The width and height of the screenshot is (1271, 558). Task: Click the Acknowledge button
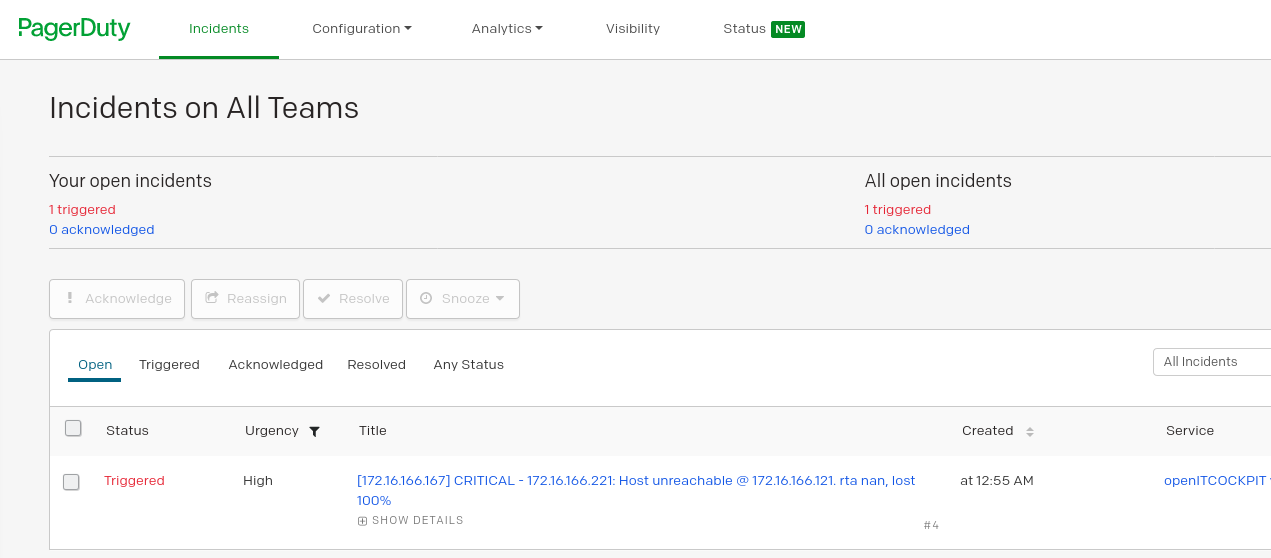pyautogui.click(x=117, y=299)
